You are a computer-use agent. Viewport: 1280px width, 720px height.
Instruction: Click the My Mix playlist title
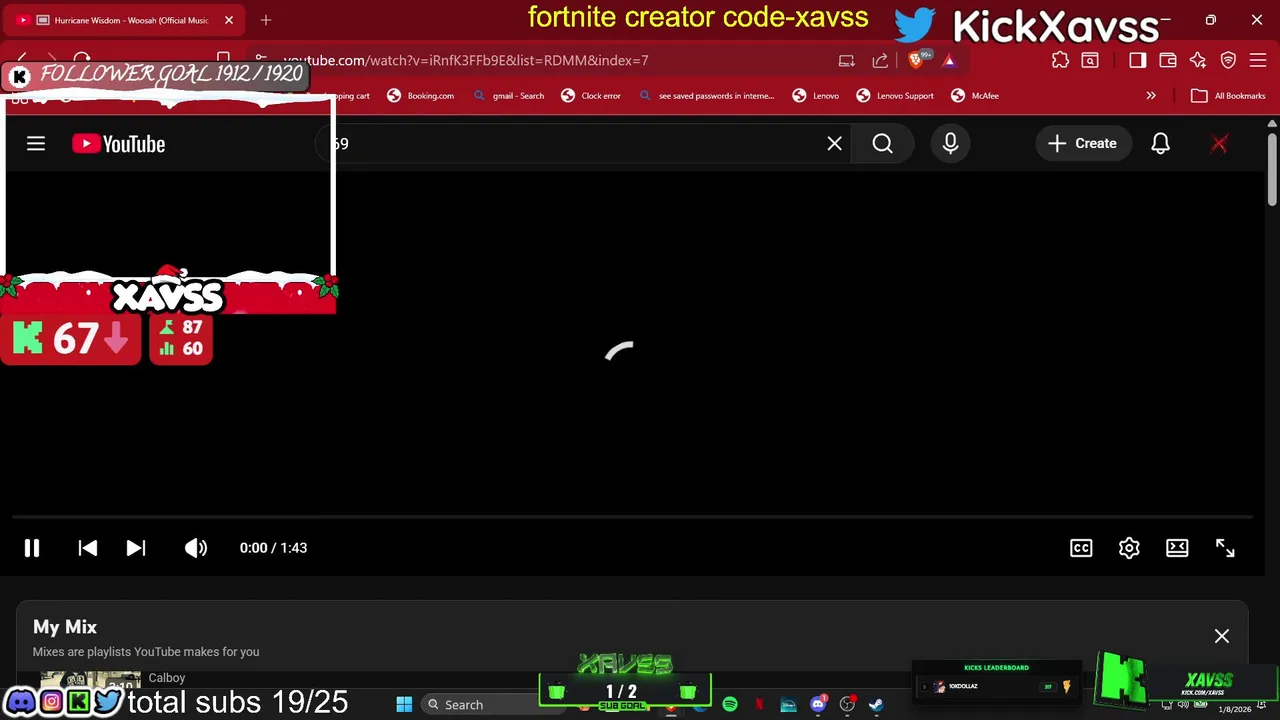(x=65, y=627)
